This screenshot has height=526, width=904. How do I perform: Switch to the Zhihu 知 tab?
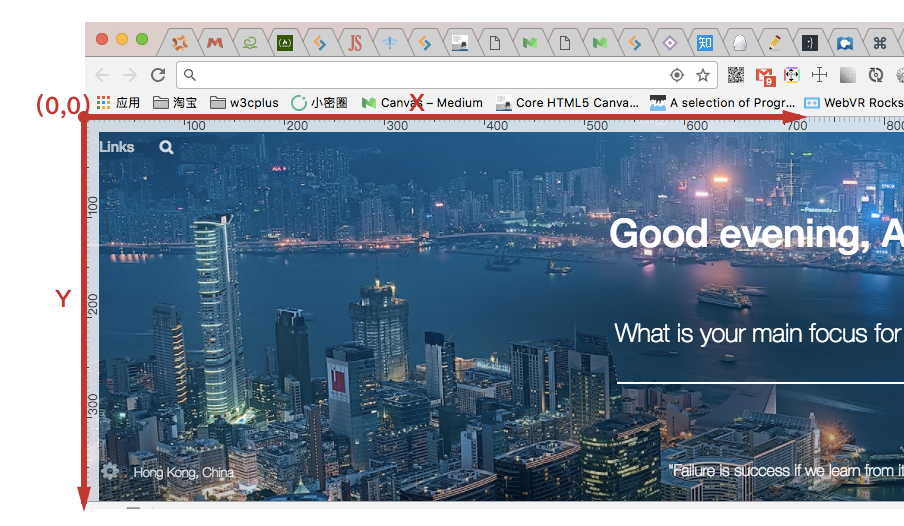point(705,43)
